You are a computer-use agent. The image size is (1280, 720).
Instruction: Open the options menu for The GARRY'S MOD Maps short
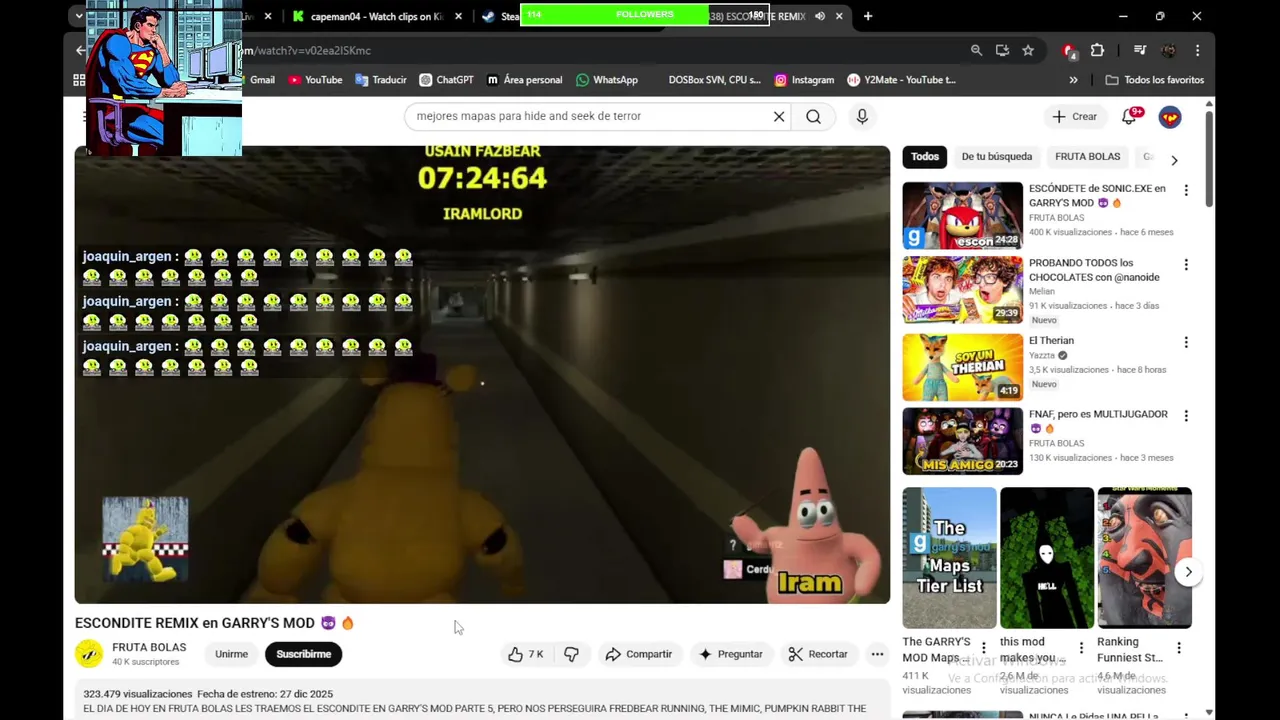tap(983, 648)
